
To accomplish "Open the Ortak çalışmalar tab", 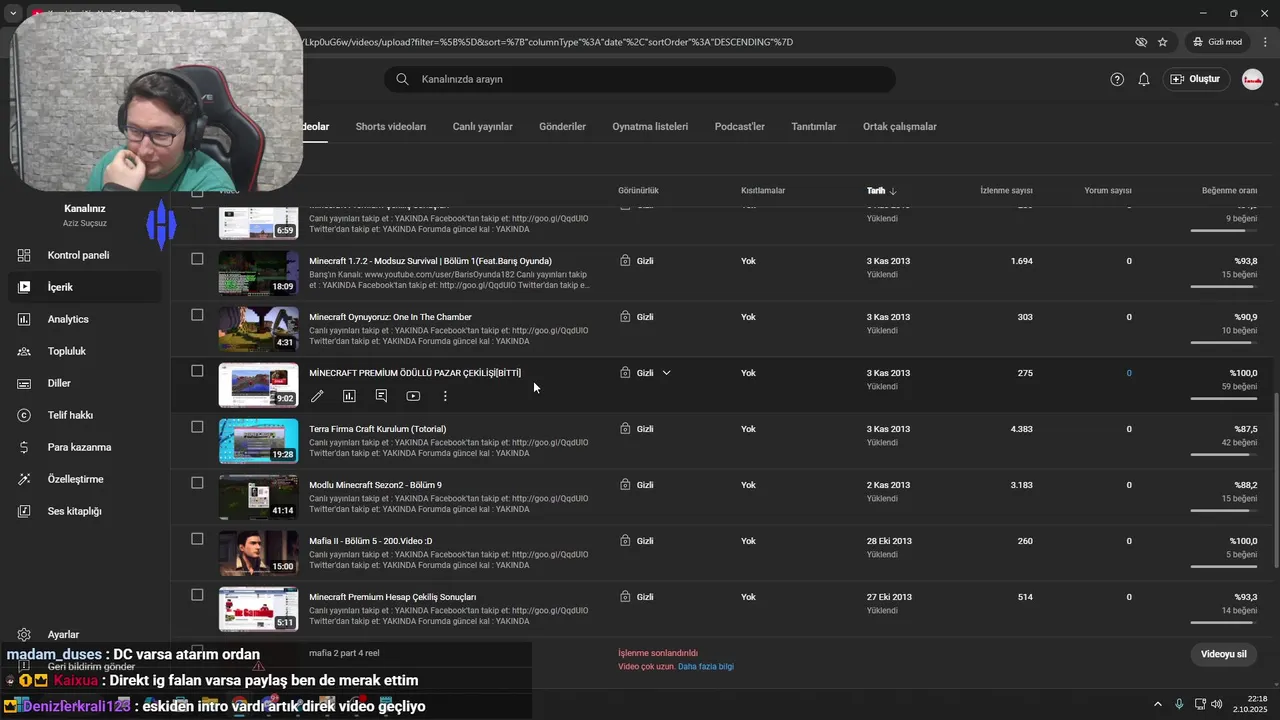I will pos(900,127).
